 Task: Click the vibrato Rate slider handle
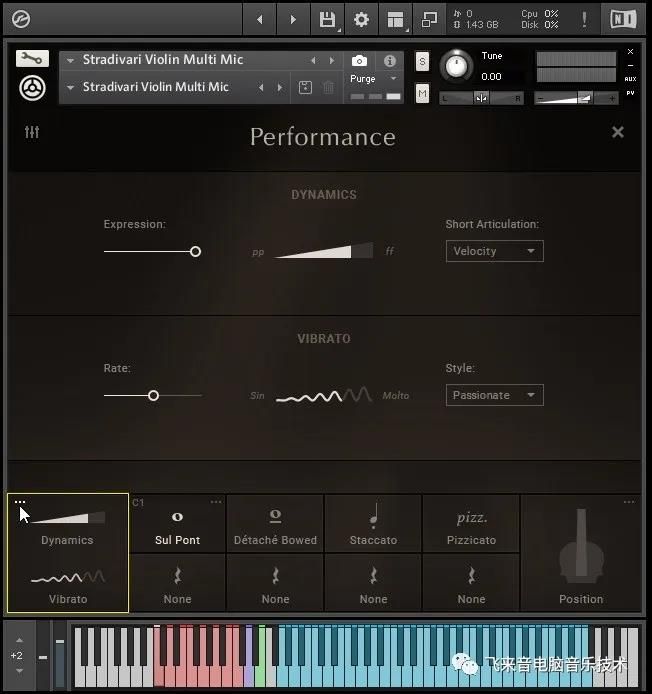pyautogui.click(x=153, y=395)
